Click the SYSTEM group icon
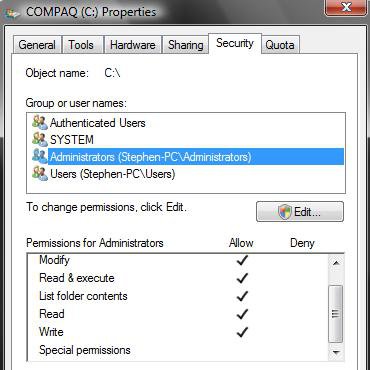This screenshot has height=370, width=370. [40, 139]
